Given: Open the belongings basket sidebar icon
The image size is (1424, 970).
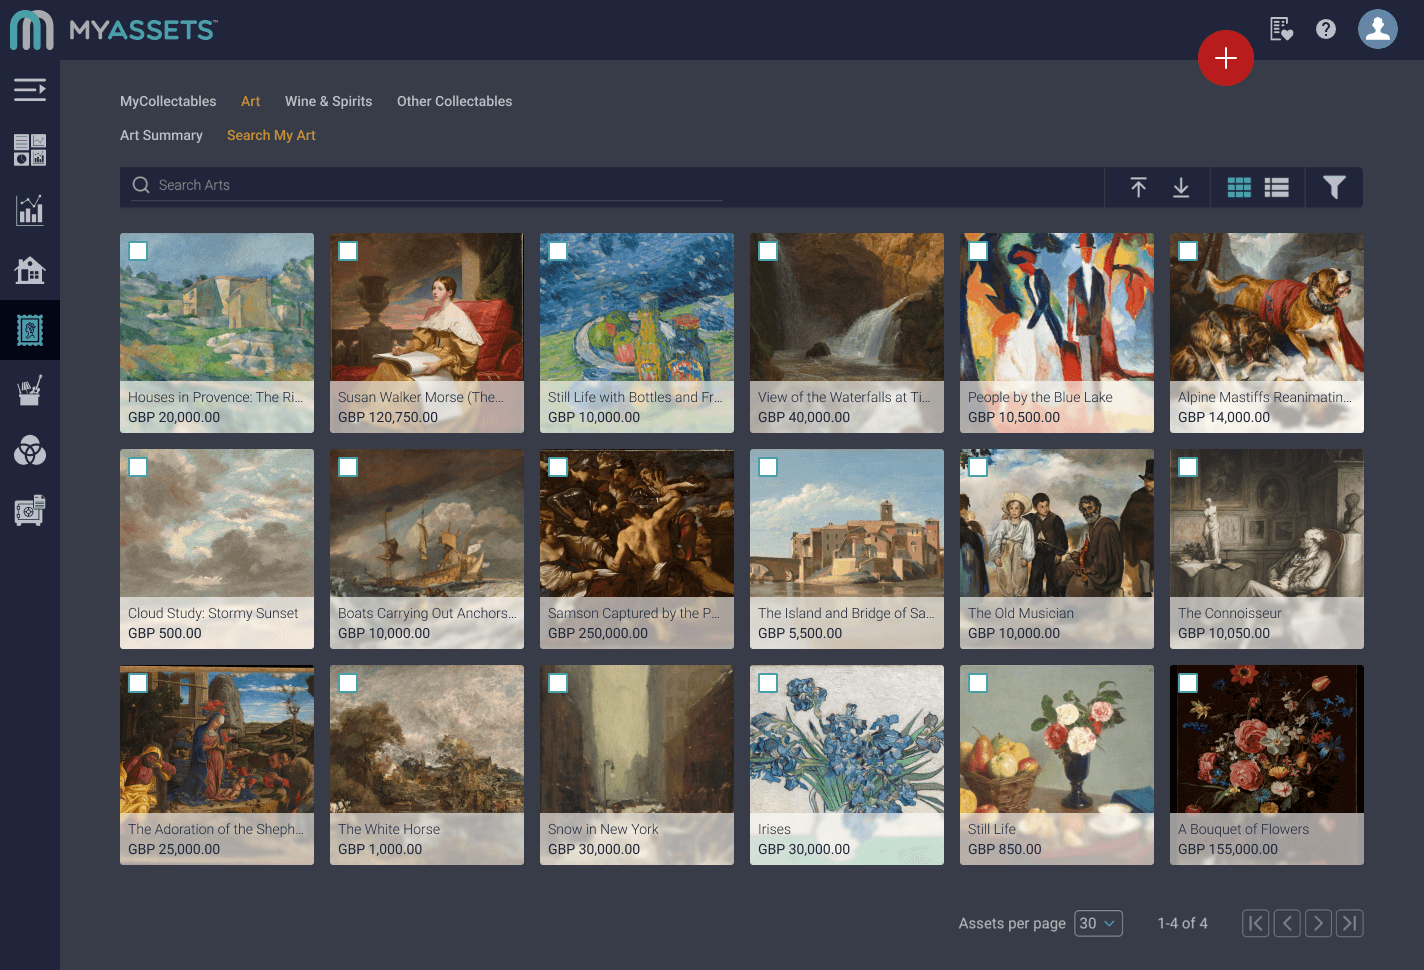Looking at the screenshot, I should tap(30, 390).
